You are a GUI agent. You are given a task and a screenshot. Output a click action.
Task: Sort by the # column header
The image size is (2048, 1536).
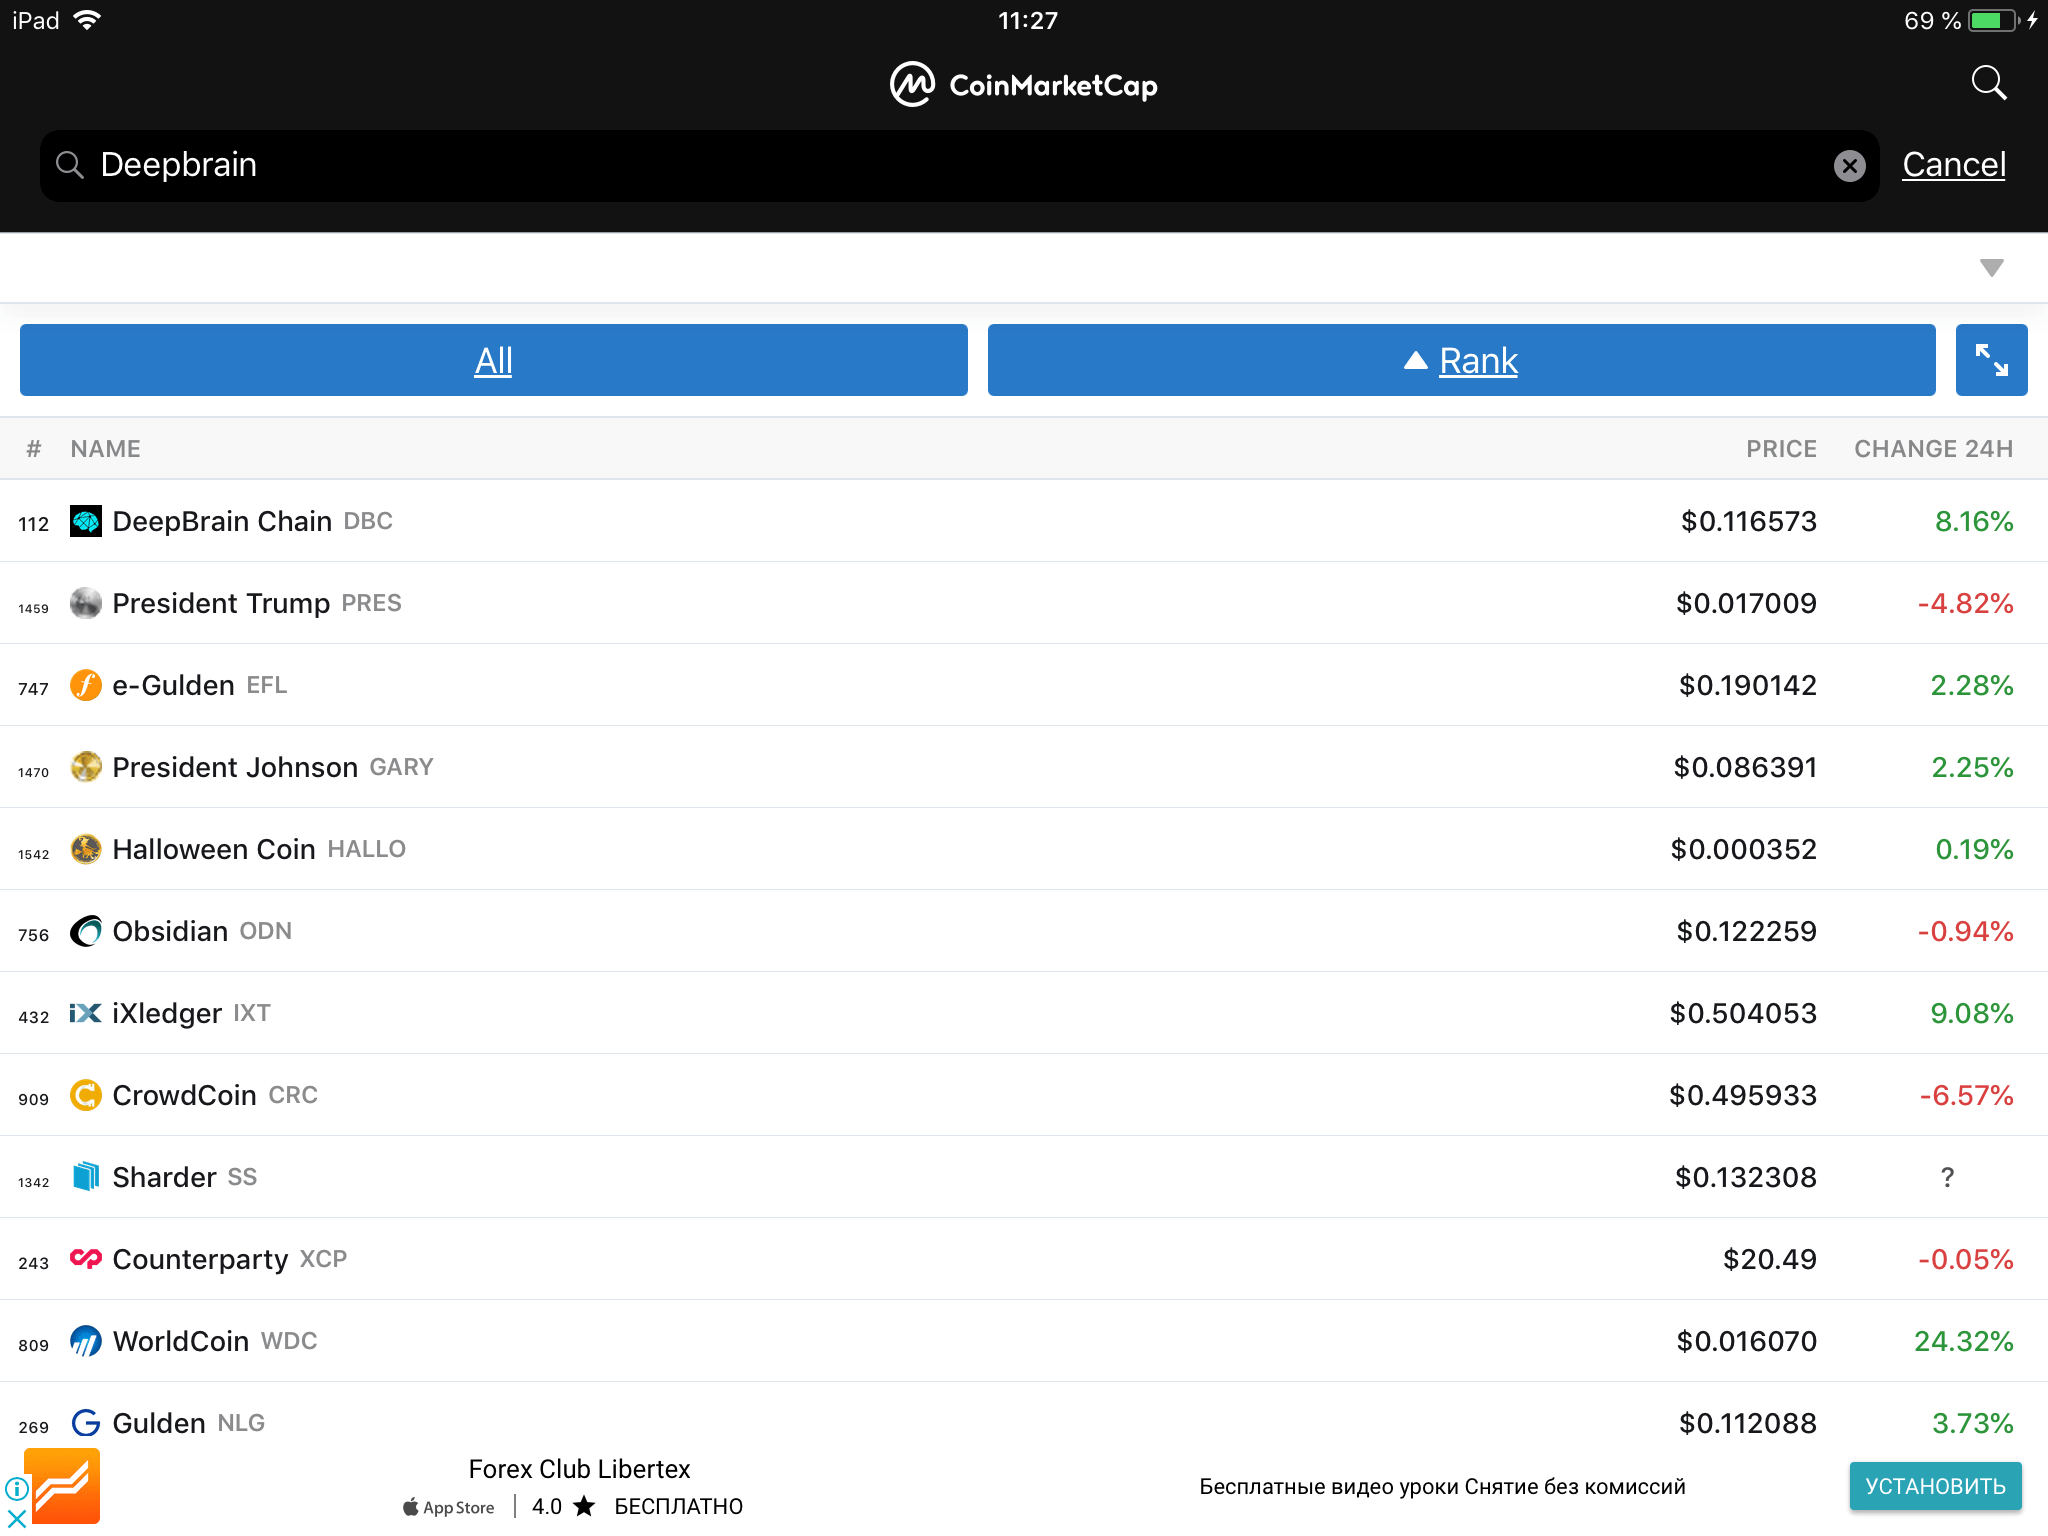(x=34, y=449)
